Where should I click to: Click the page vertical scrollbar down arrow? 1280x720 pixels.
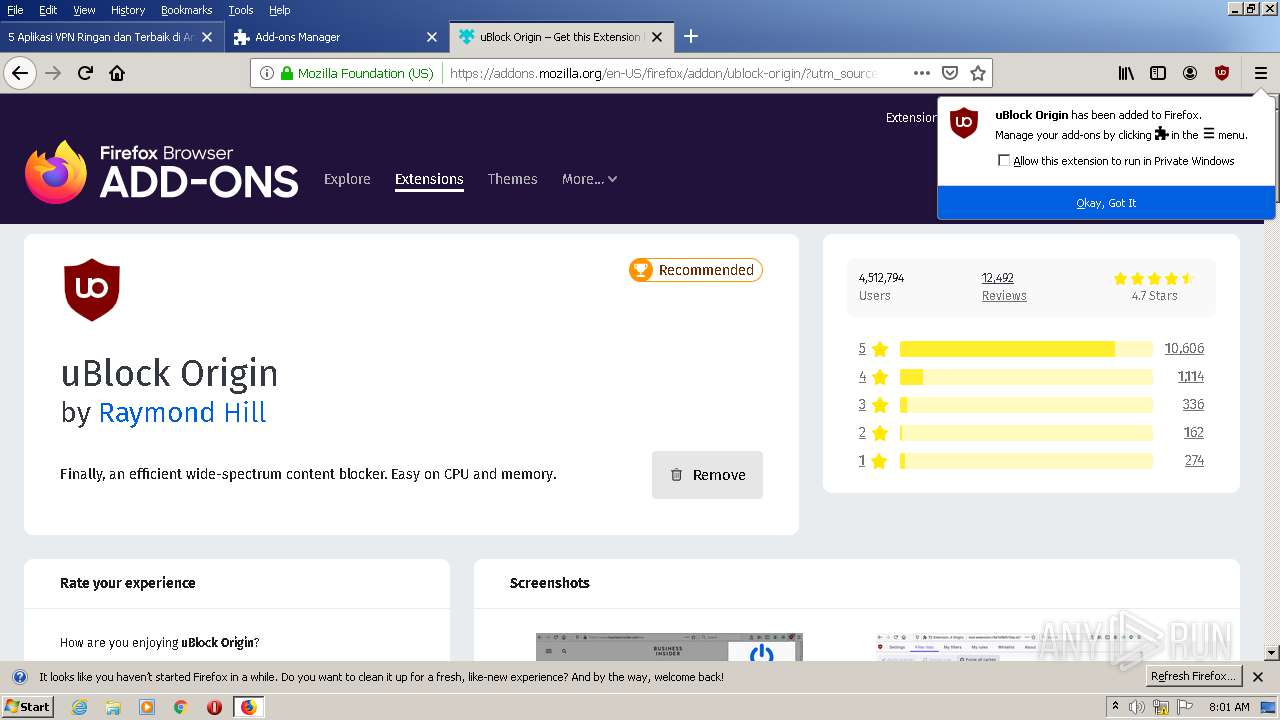(x=1272, y=653)
